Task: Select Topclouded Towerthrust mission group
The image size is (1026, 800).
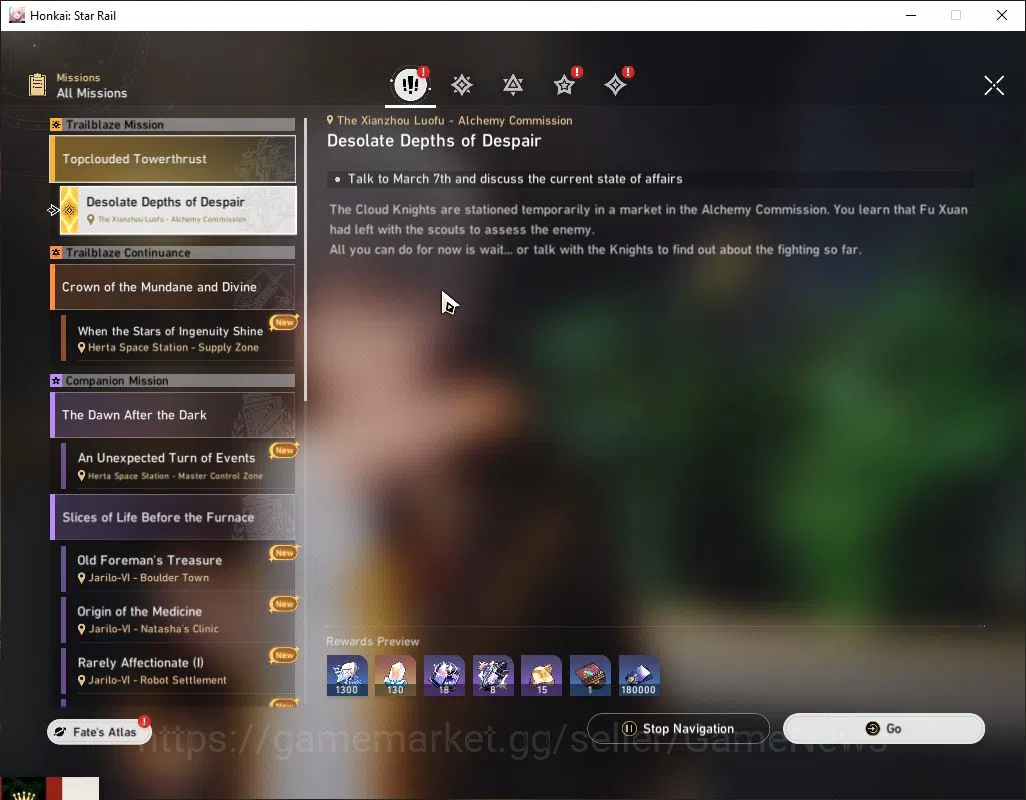Action: (173, 159)
